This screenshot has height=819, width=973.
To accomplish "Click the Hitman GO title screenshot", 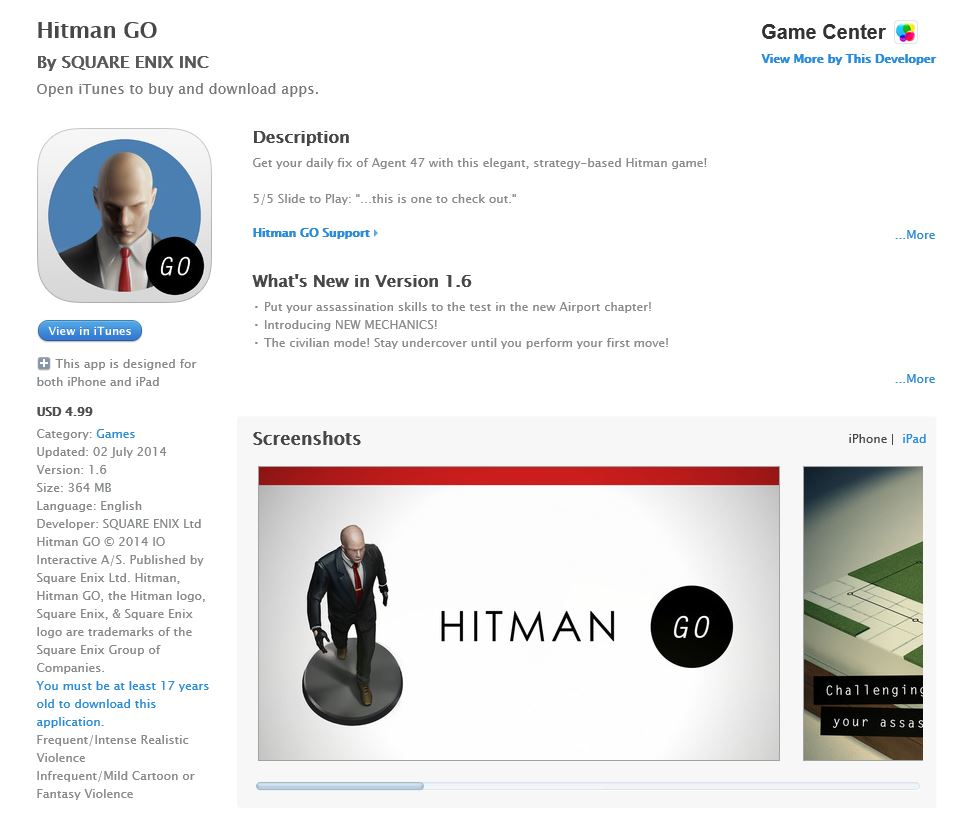I will point(519,614).
